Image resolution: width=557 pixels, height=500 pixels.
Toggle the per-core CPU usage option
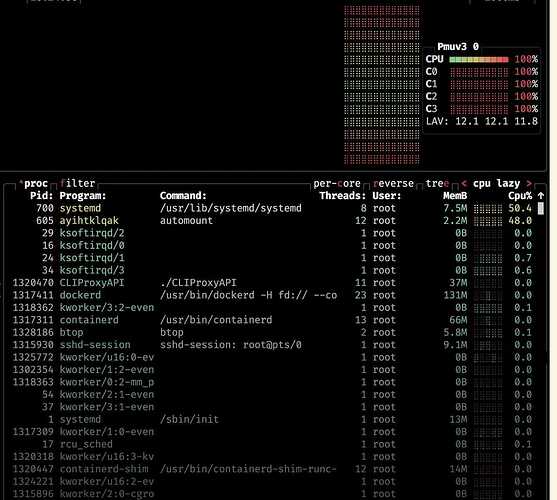coord(337,183)
